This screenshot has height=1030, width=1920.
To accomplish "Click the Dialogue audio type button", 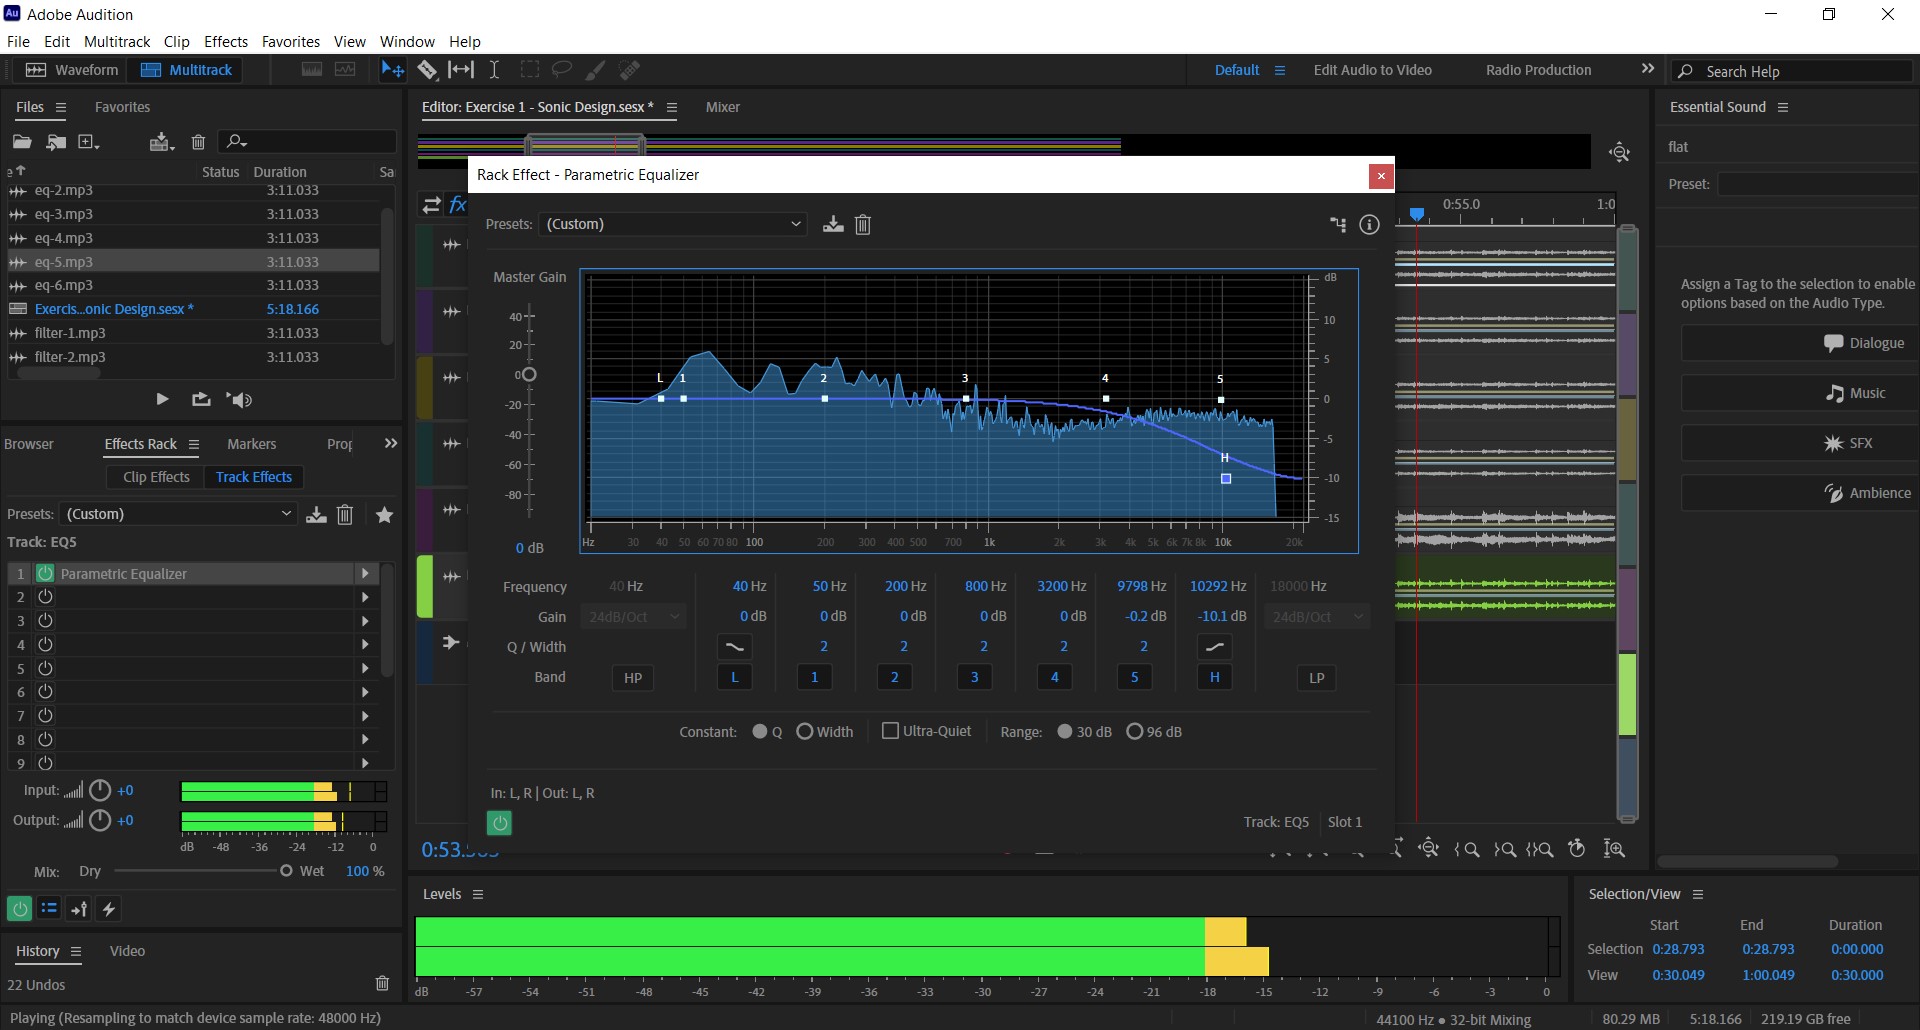I will pos(1798,343).
